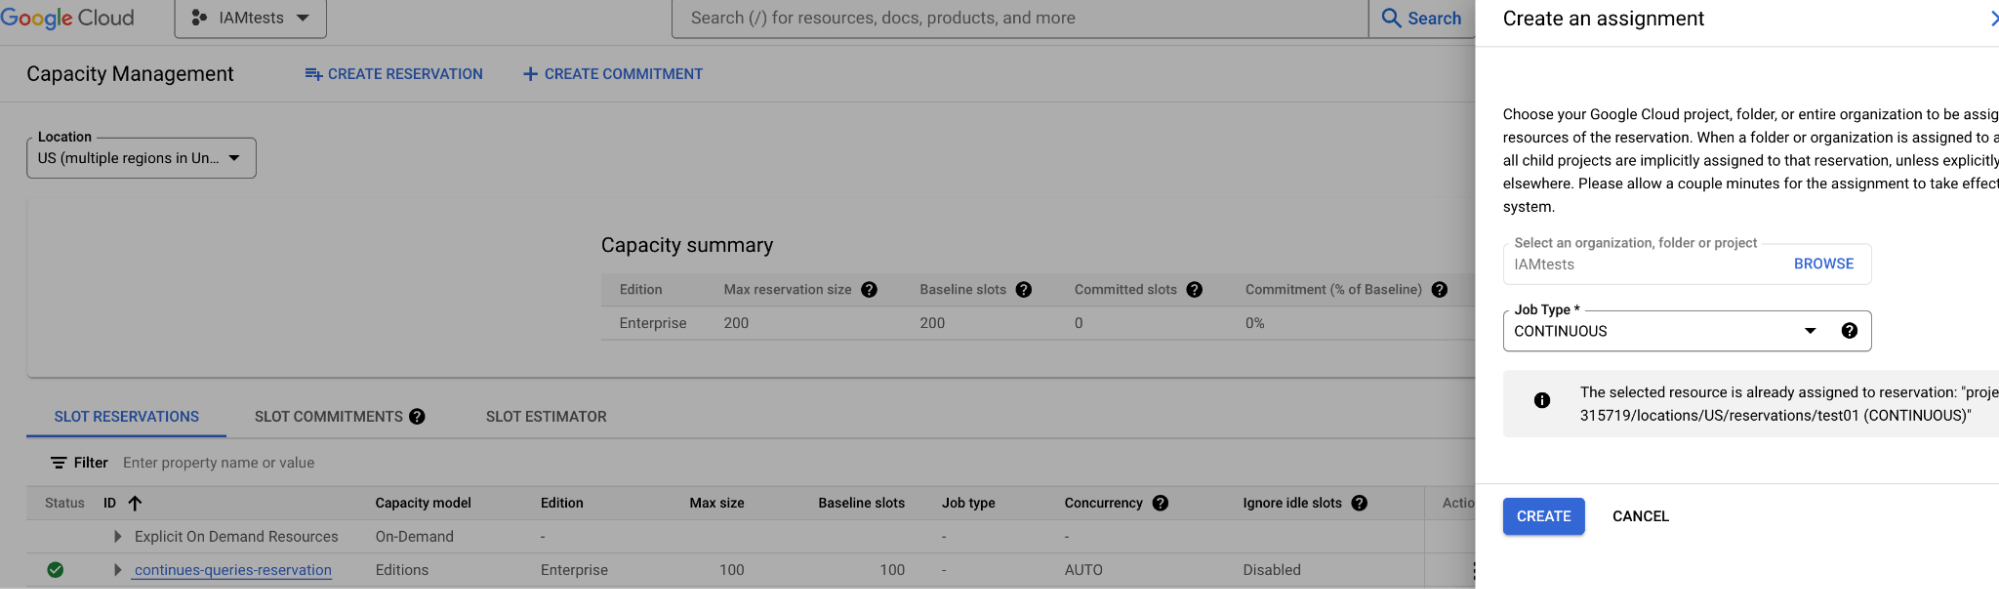Click help icon next to Committed slots
The height and width of the screenshot is (589, 1999).
click(1194, 290)
